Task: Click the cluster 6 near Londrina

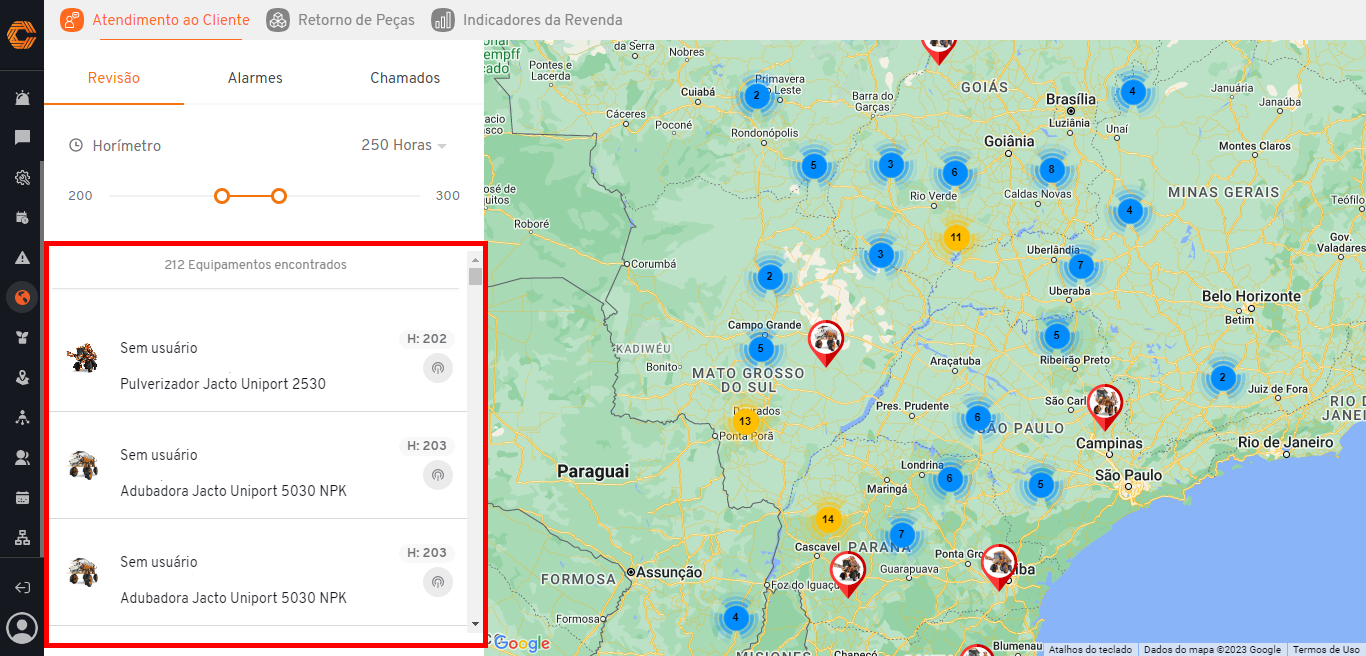Action: [950, 478]
